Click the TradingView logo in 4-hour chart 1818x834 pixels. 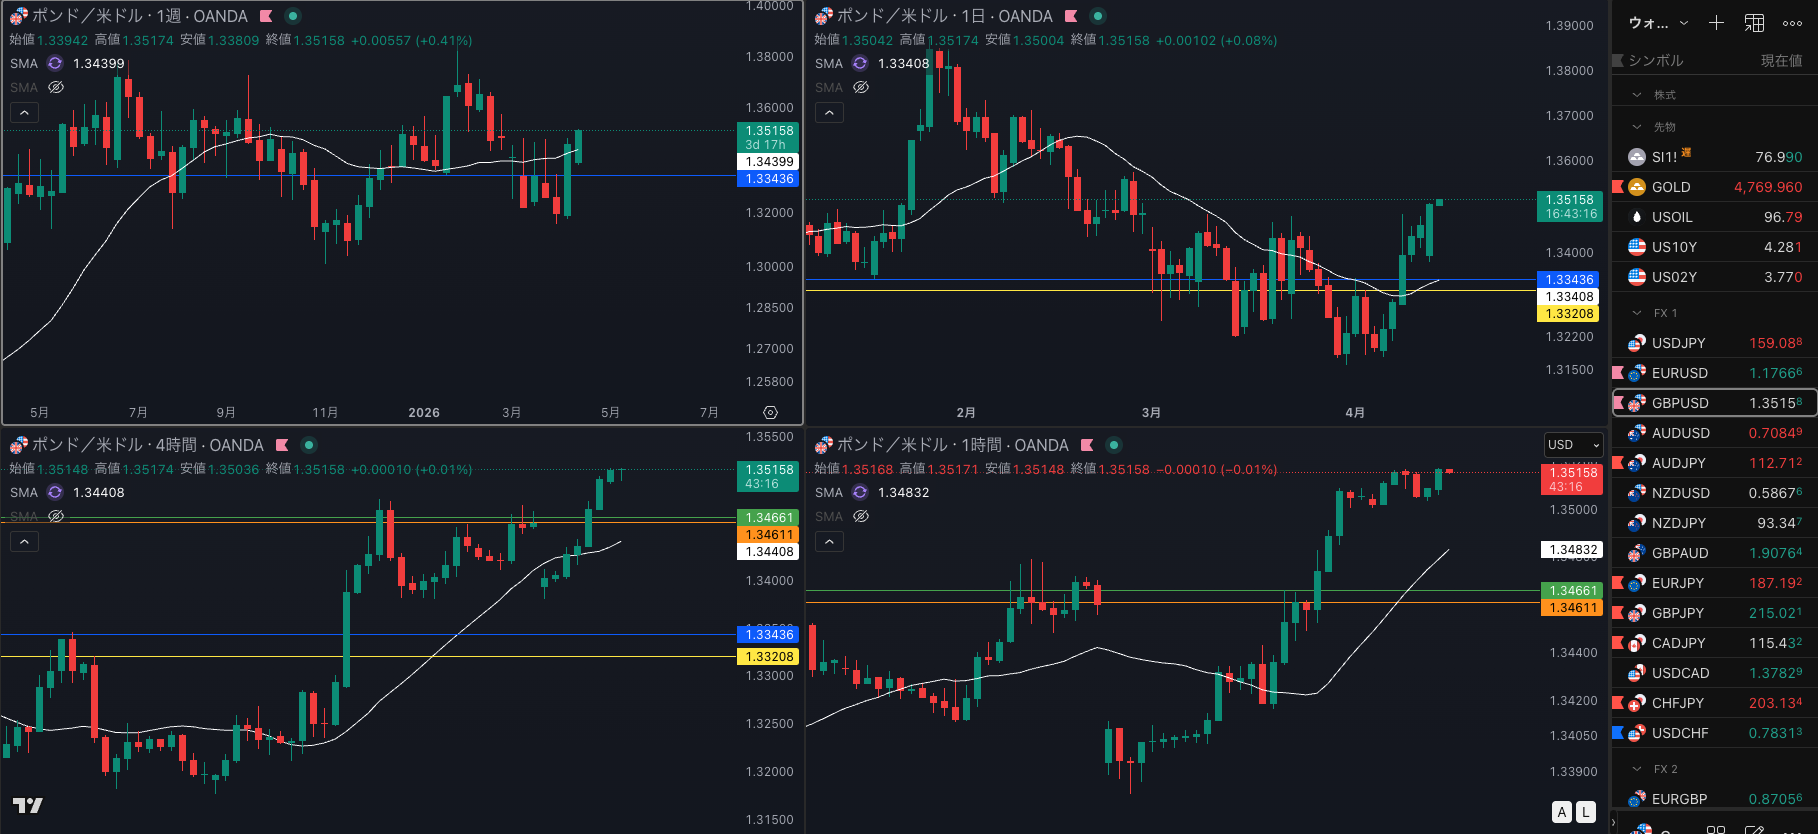(x=27, y=805)
